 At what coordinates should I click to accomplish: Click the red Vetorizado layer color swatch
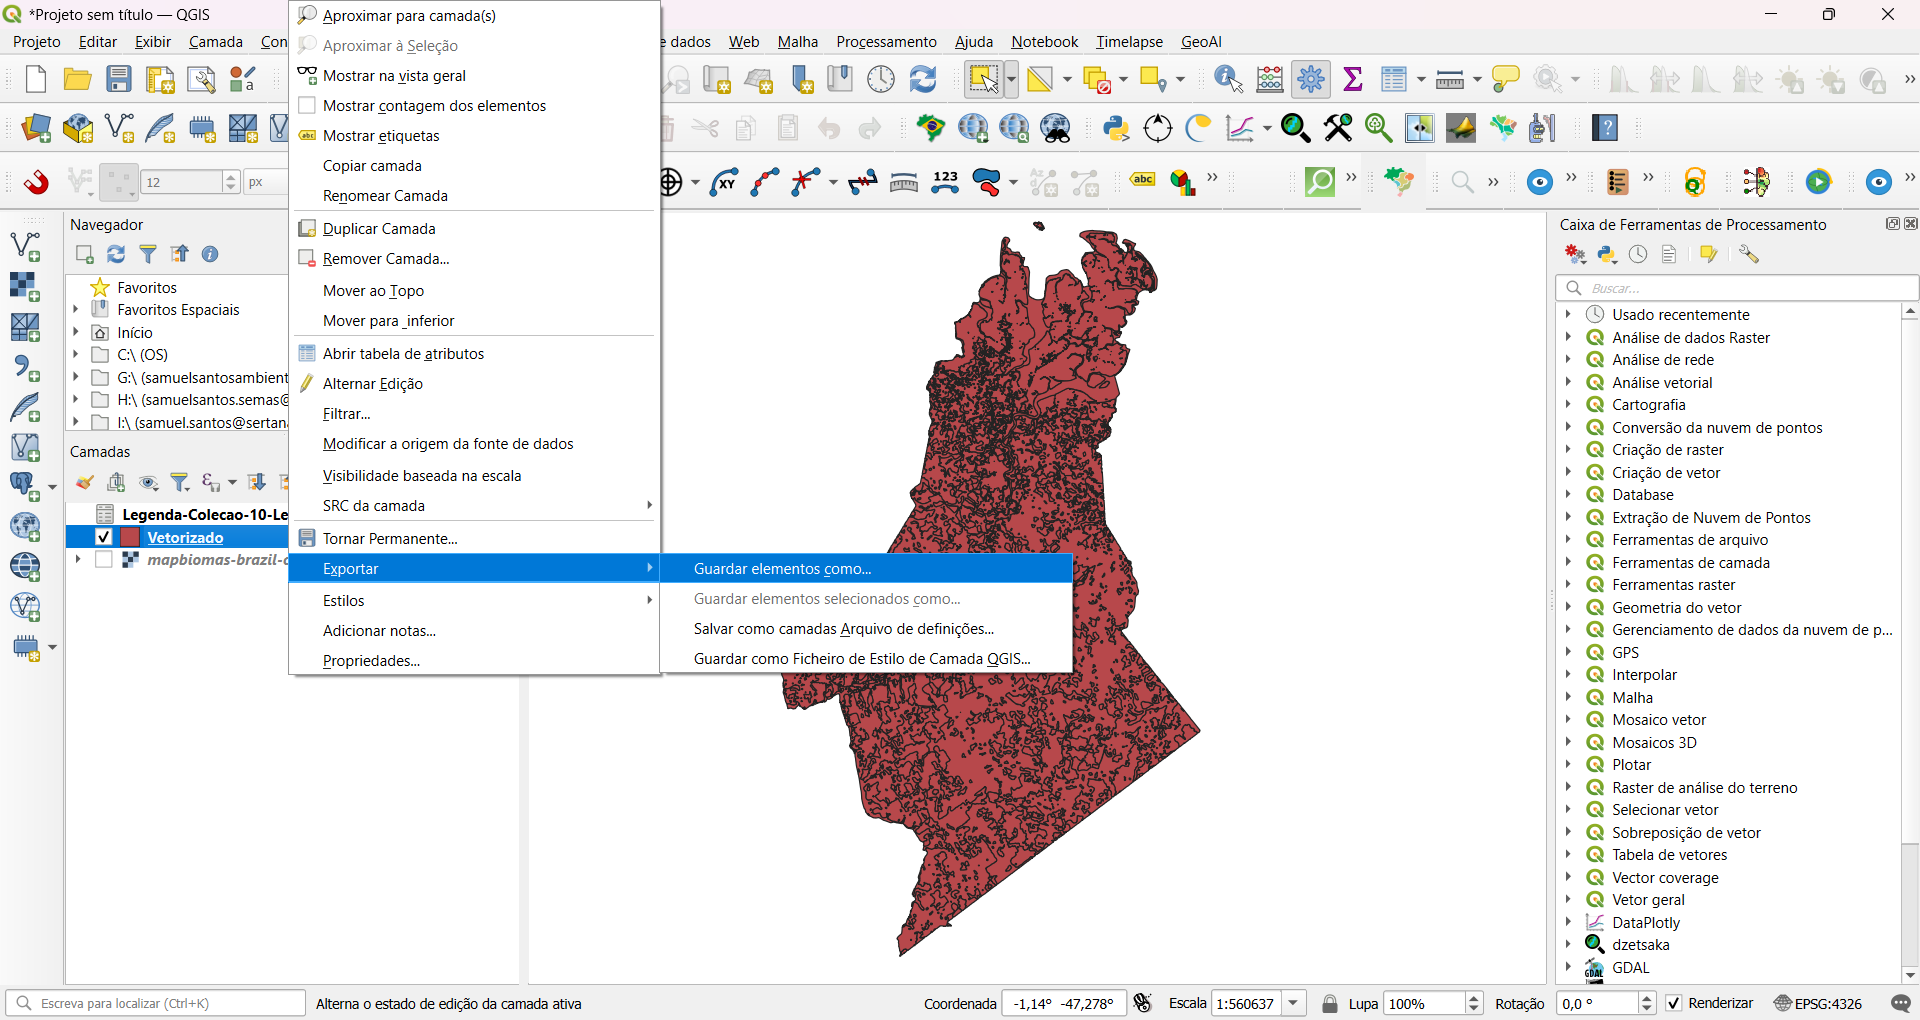130,537
